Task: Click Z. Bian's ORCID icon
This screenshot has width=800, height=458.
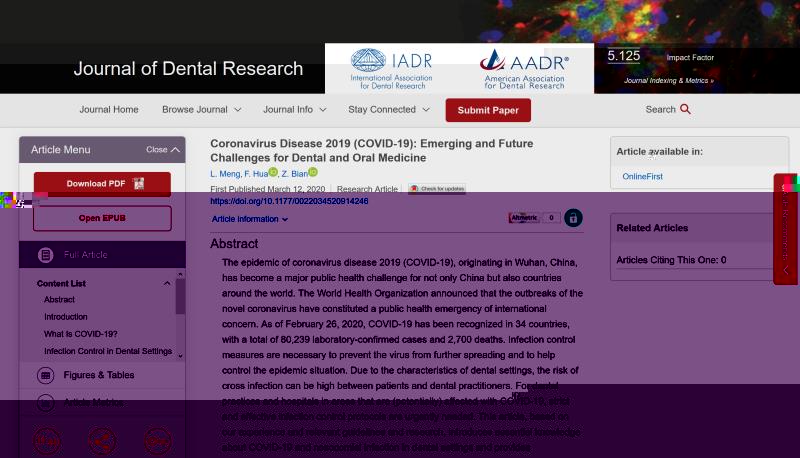Action: click(313, 172)
